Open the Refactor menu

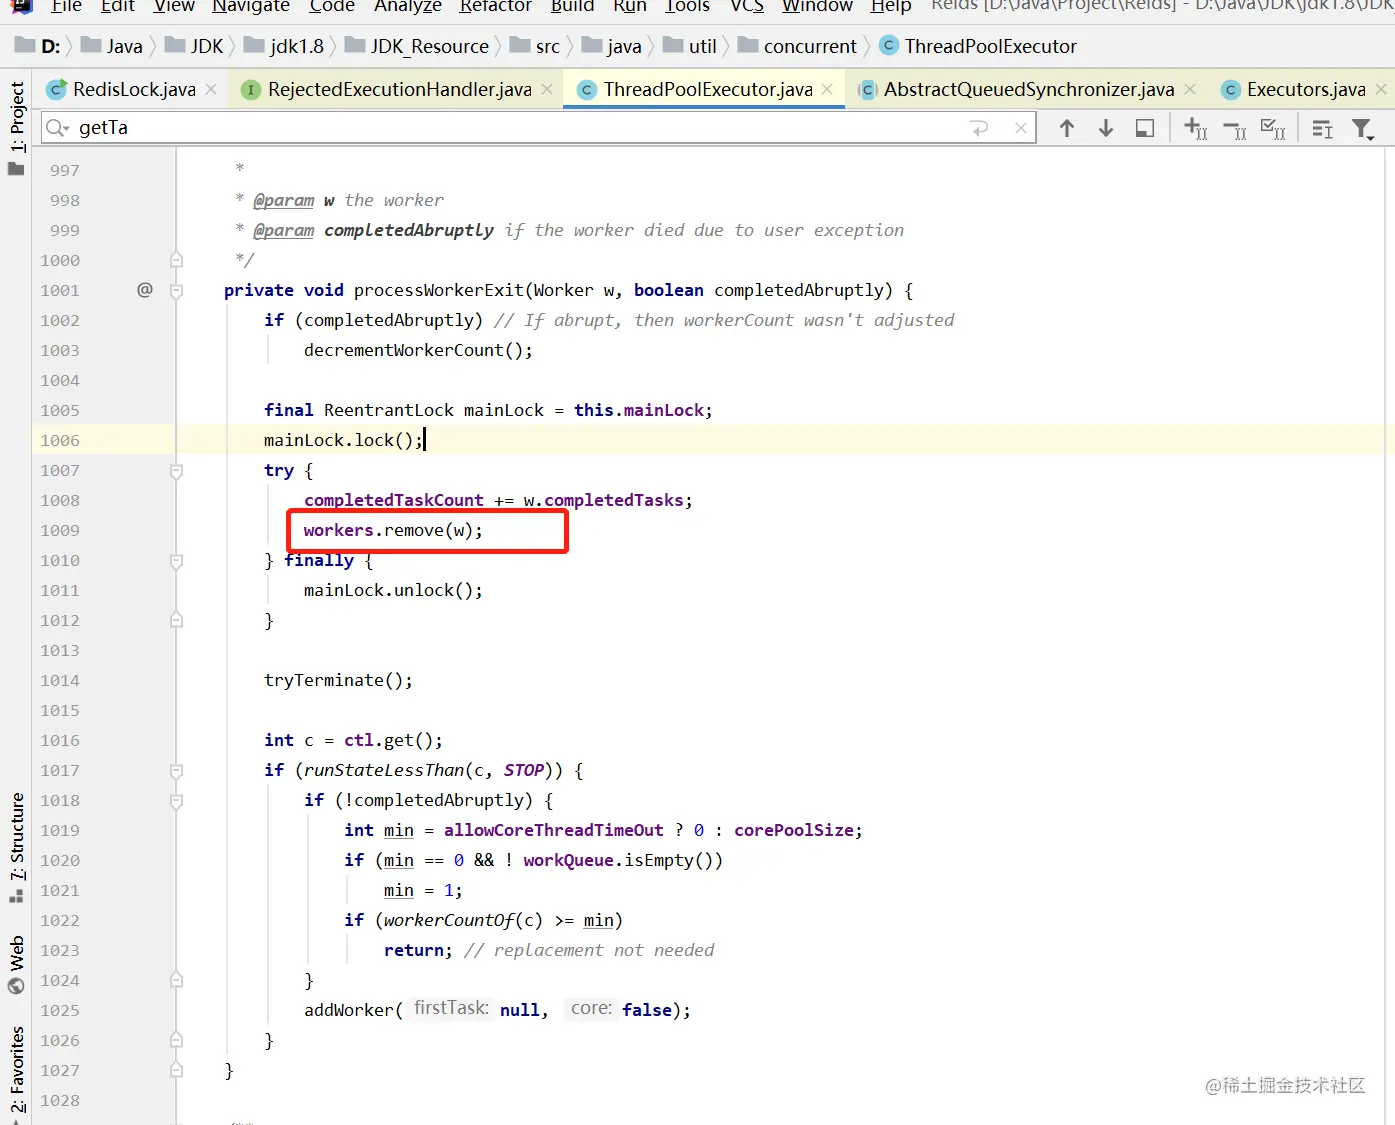point(496,6)
